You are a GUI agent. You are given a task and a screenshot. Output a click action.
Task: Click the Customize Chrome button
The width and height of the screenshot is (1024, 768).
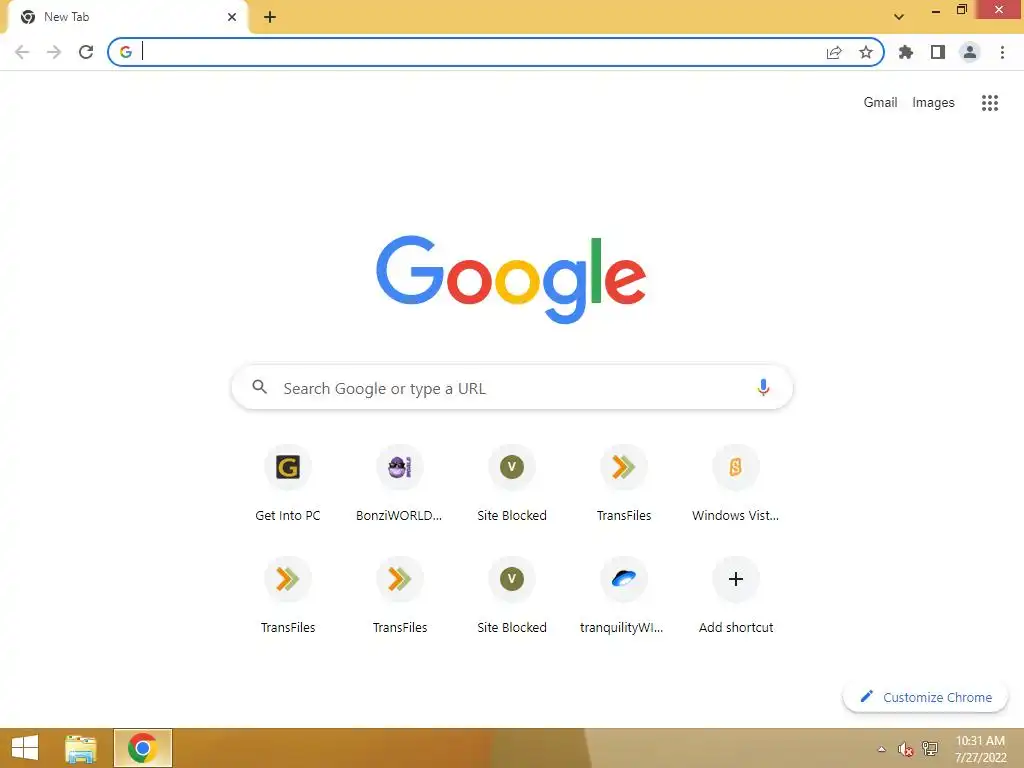[x=926, y=697]
